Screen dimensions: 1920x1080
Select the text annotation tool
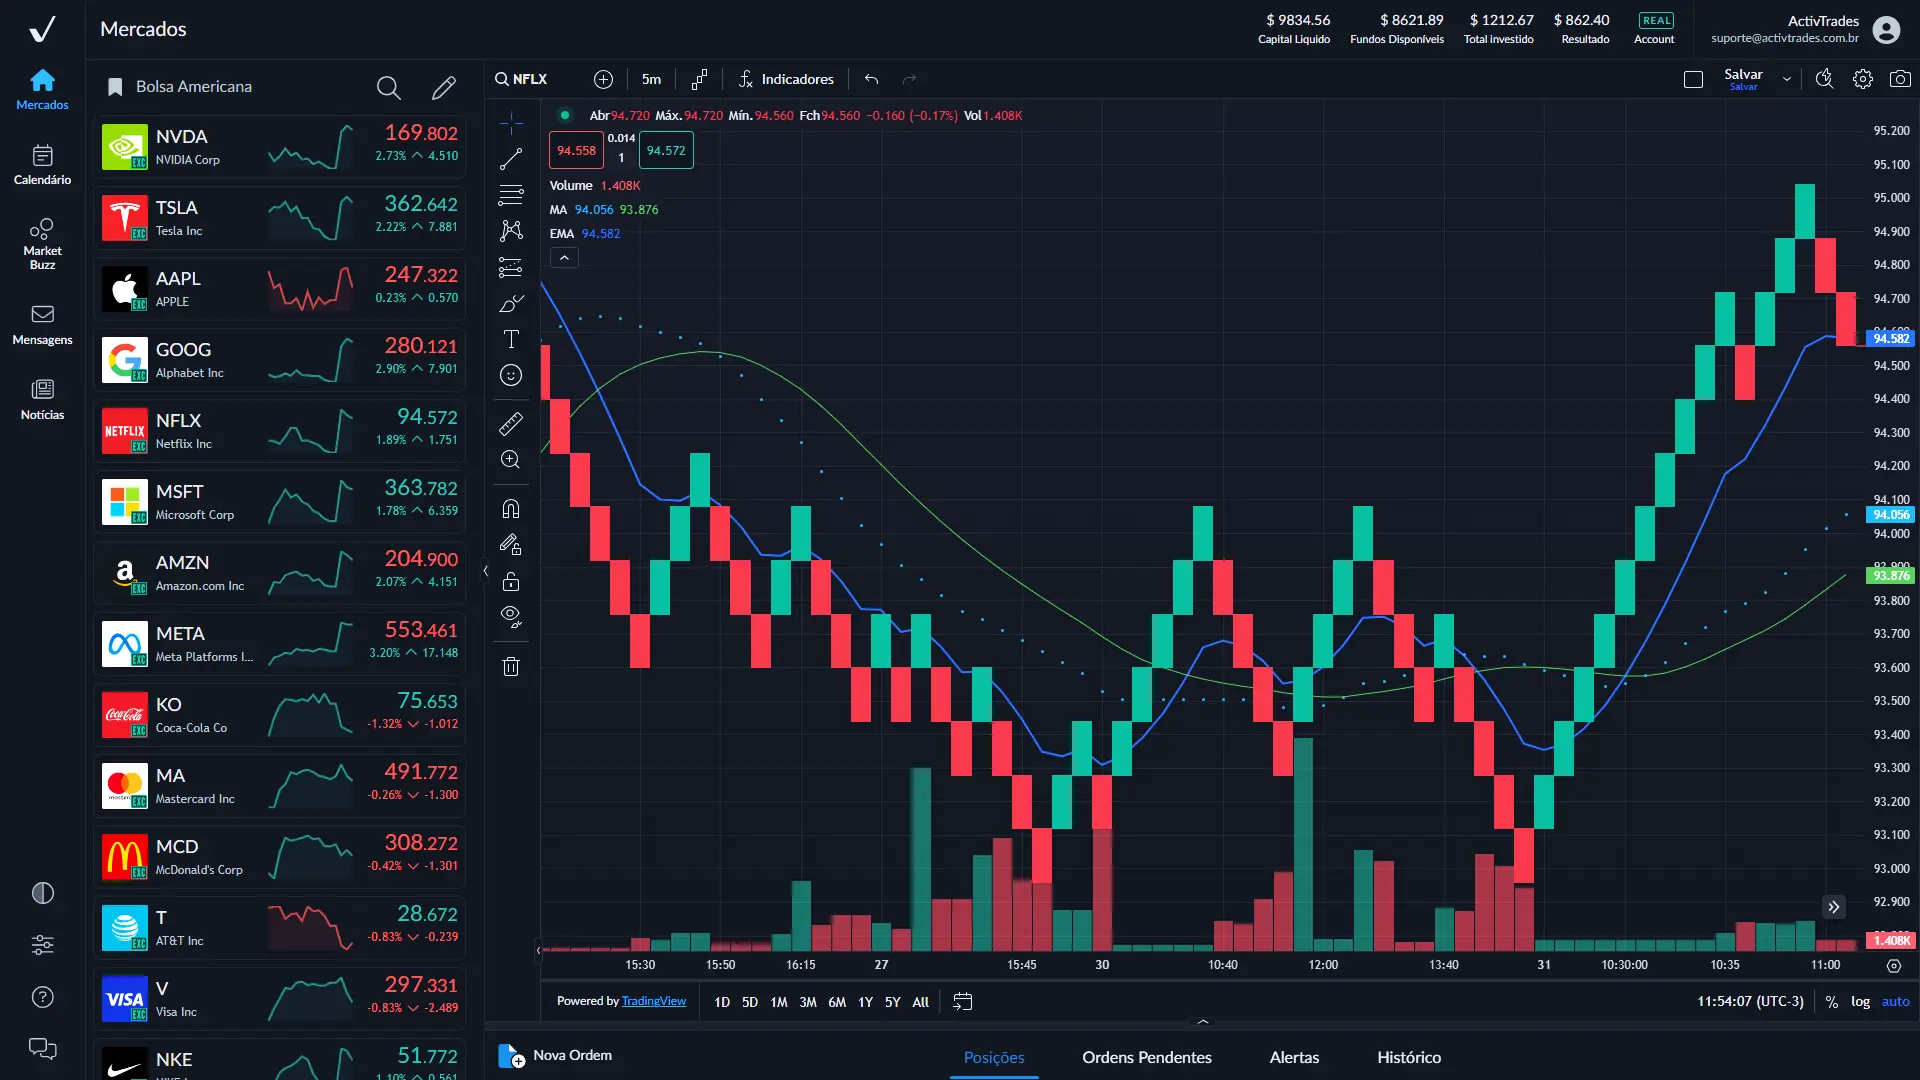point(511,339)
